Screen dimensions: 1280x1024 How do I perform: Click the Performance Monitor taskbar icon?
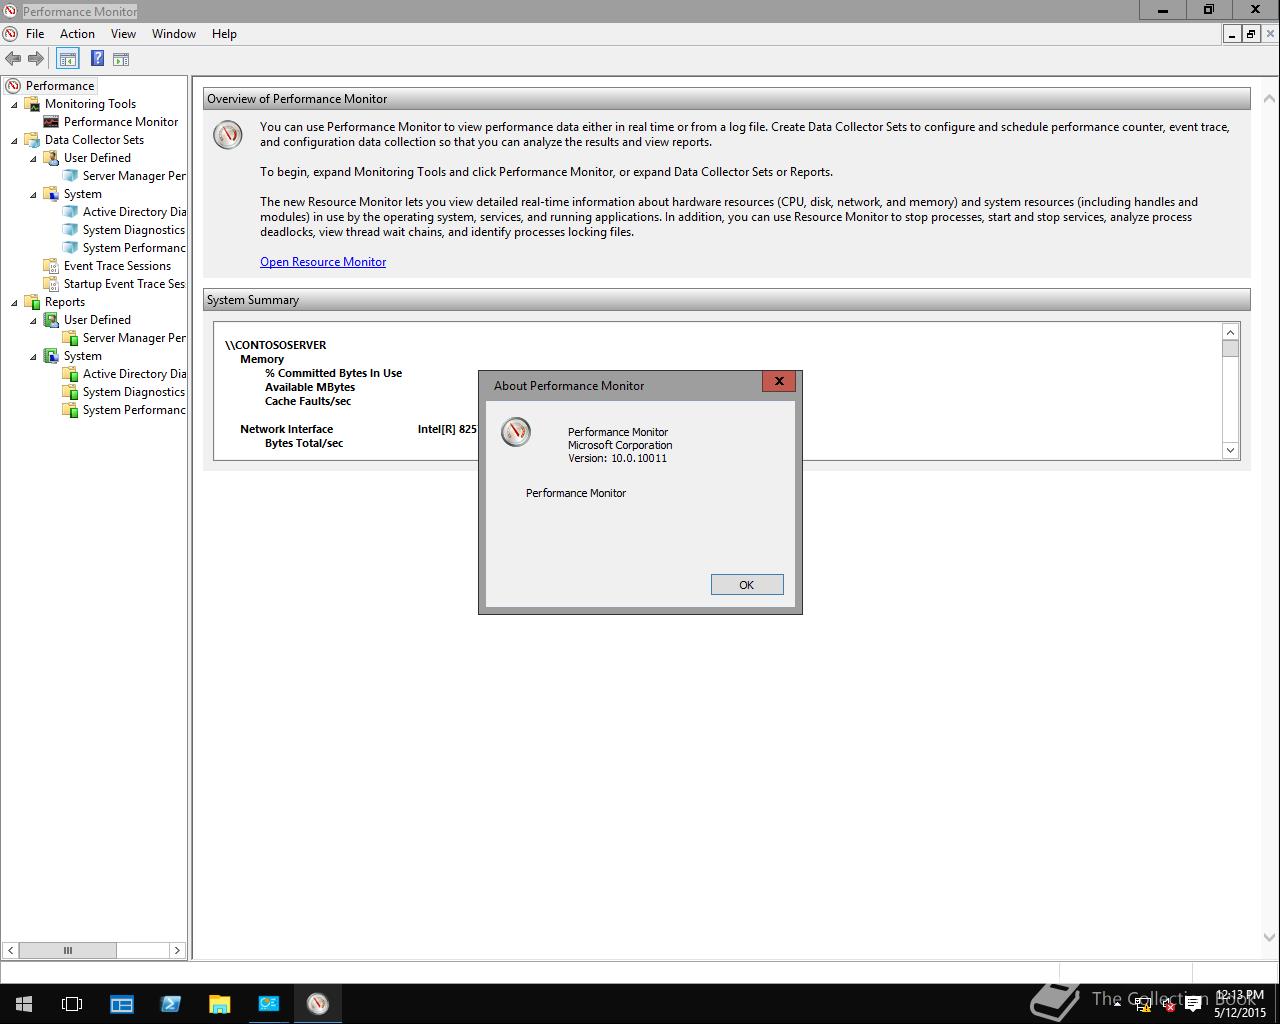pos(318,1004)
